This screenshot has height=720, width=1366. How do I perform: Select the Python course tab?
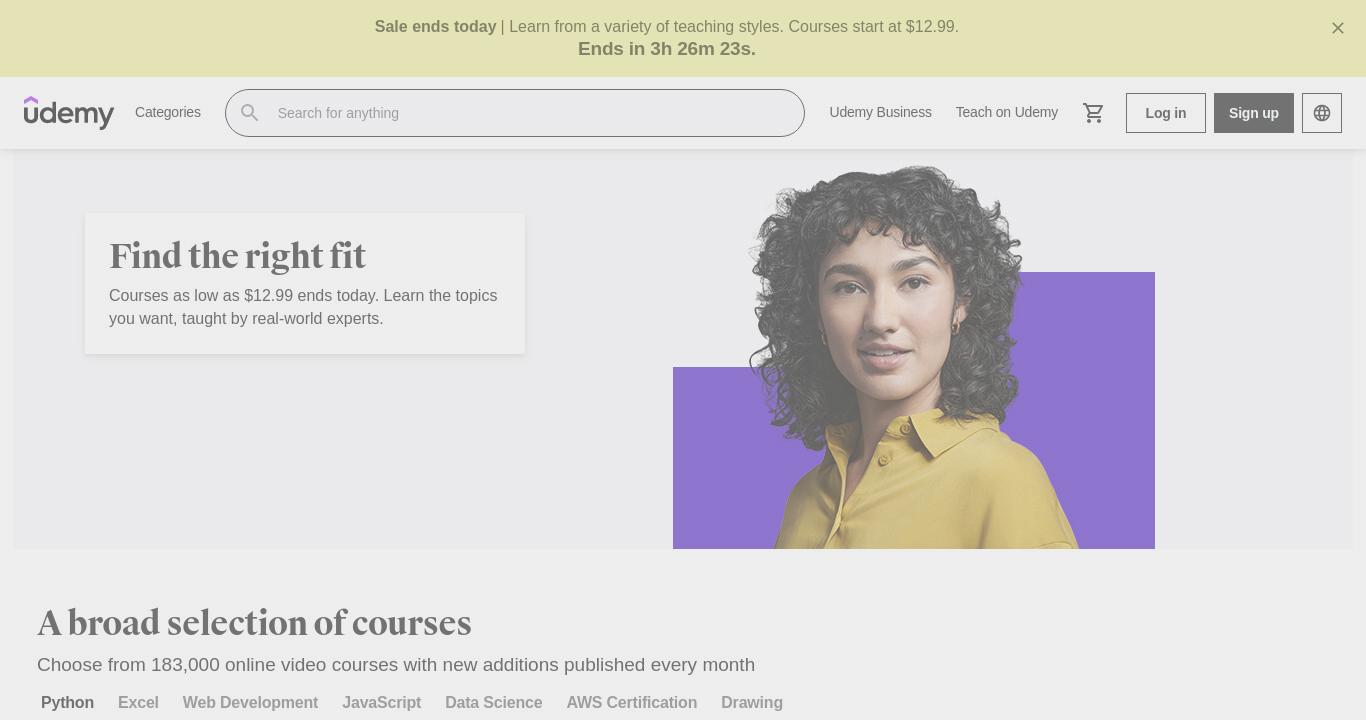pos(67,703)
